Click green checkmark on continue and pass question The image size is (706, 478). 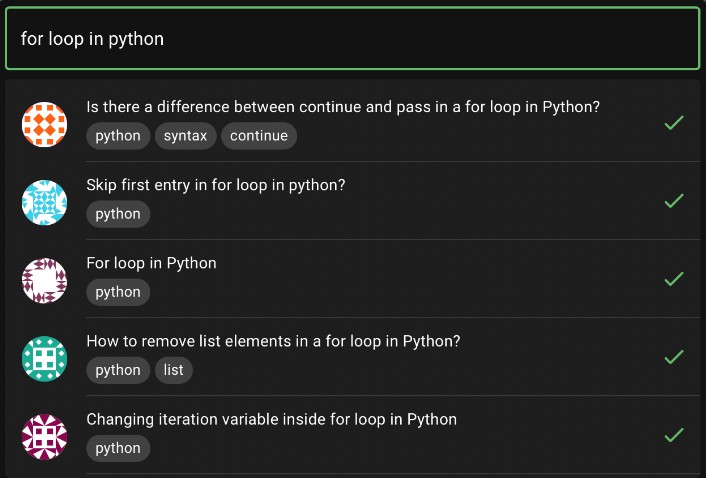(x=674, y=123)
